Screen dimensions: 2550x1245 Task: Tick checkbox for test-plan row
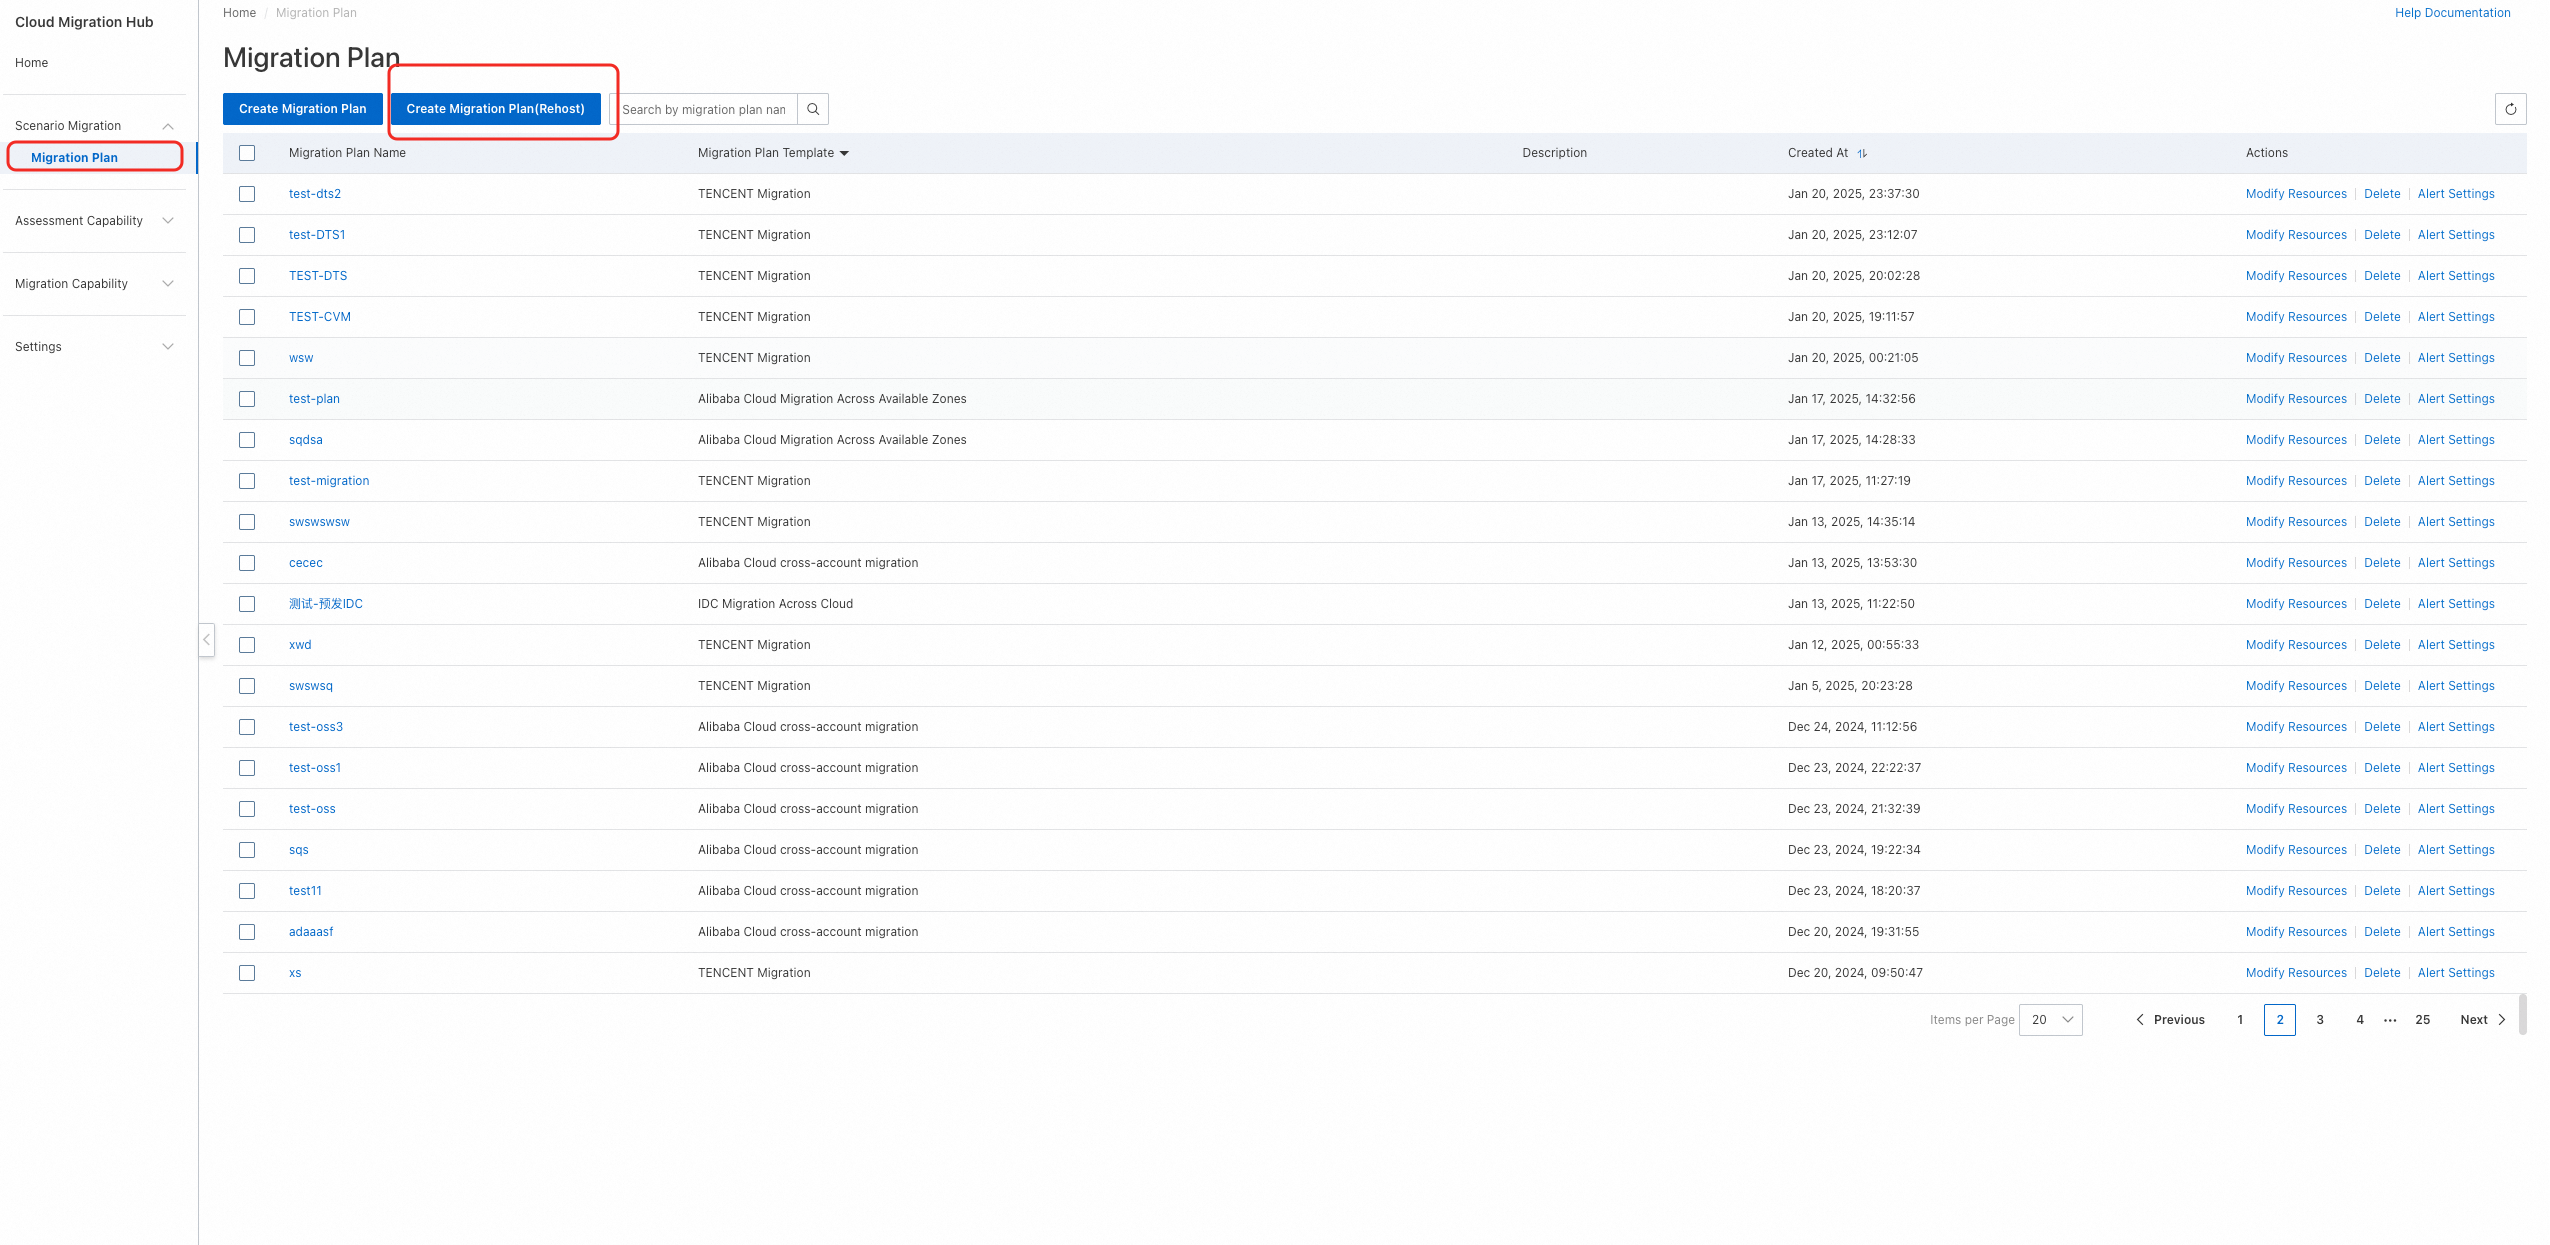click(x=247, y=399)
